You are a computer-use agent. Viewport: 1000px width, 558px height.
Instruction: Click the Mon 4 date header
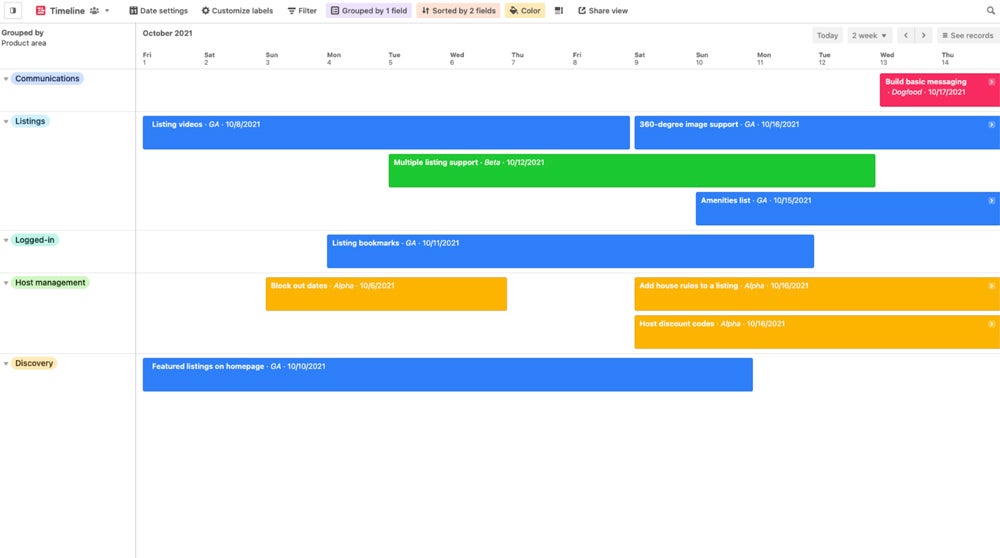coord(334,59)
